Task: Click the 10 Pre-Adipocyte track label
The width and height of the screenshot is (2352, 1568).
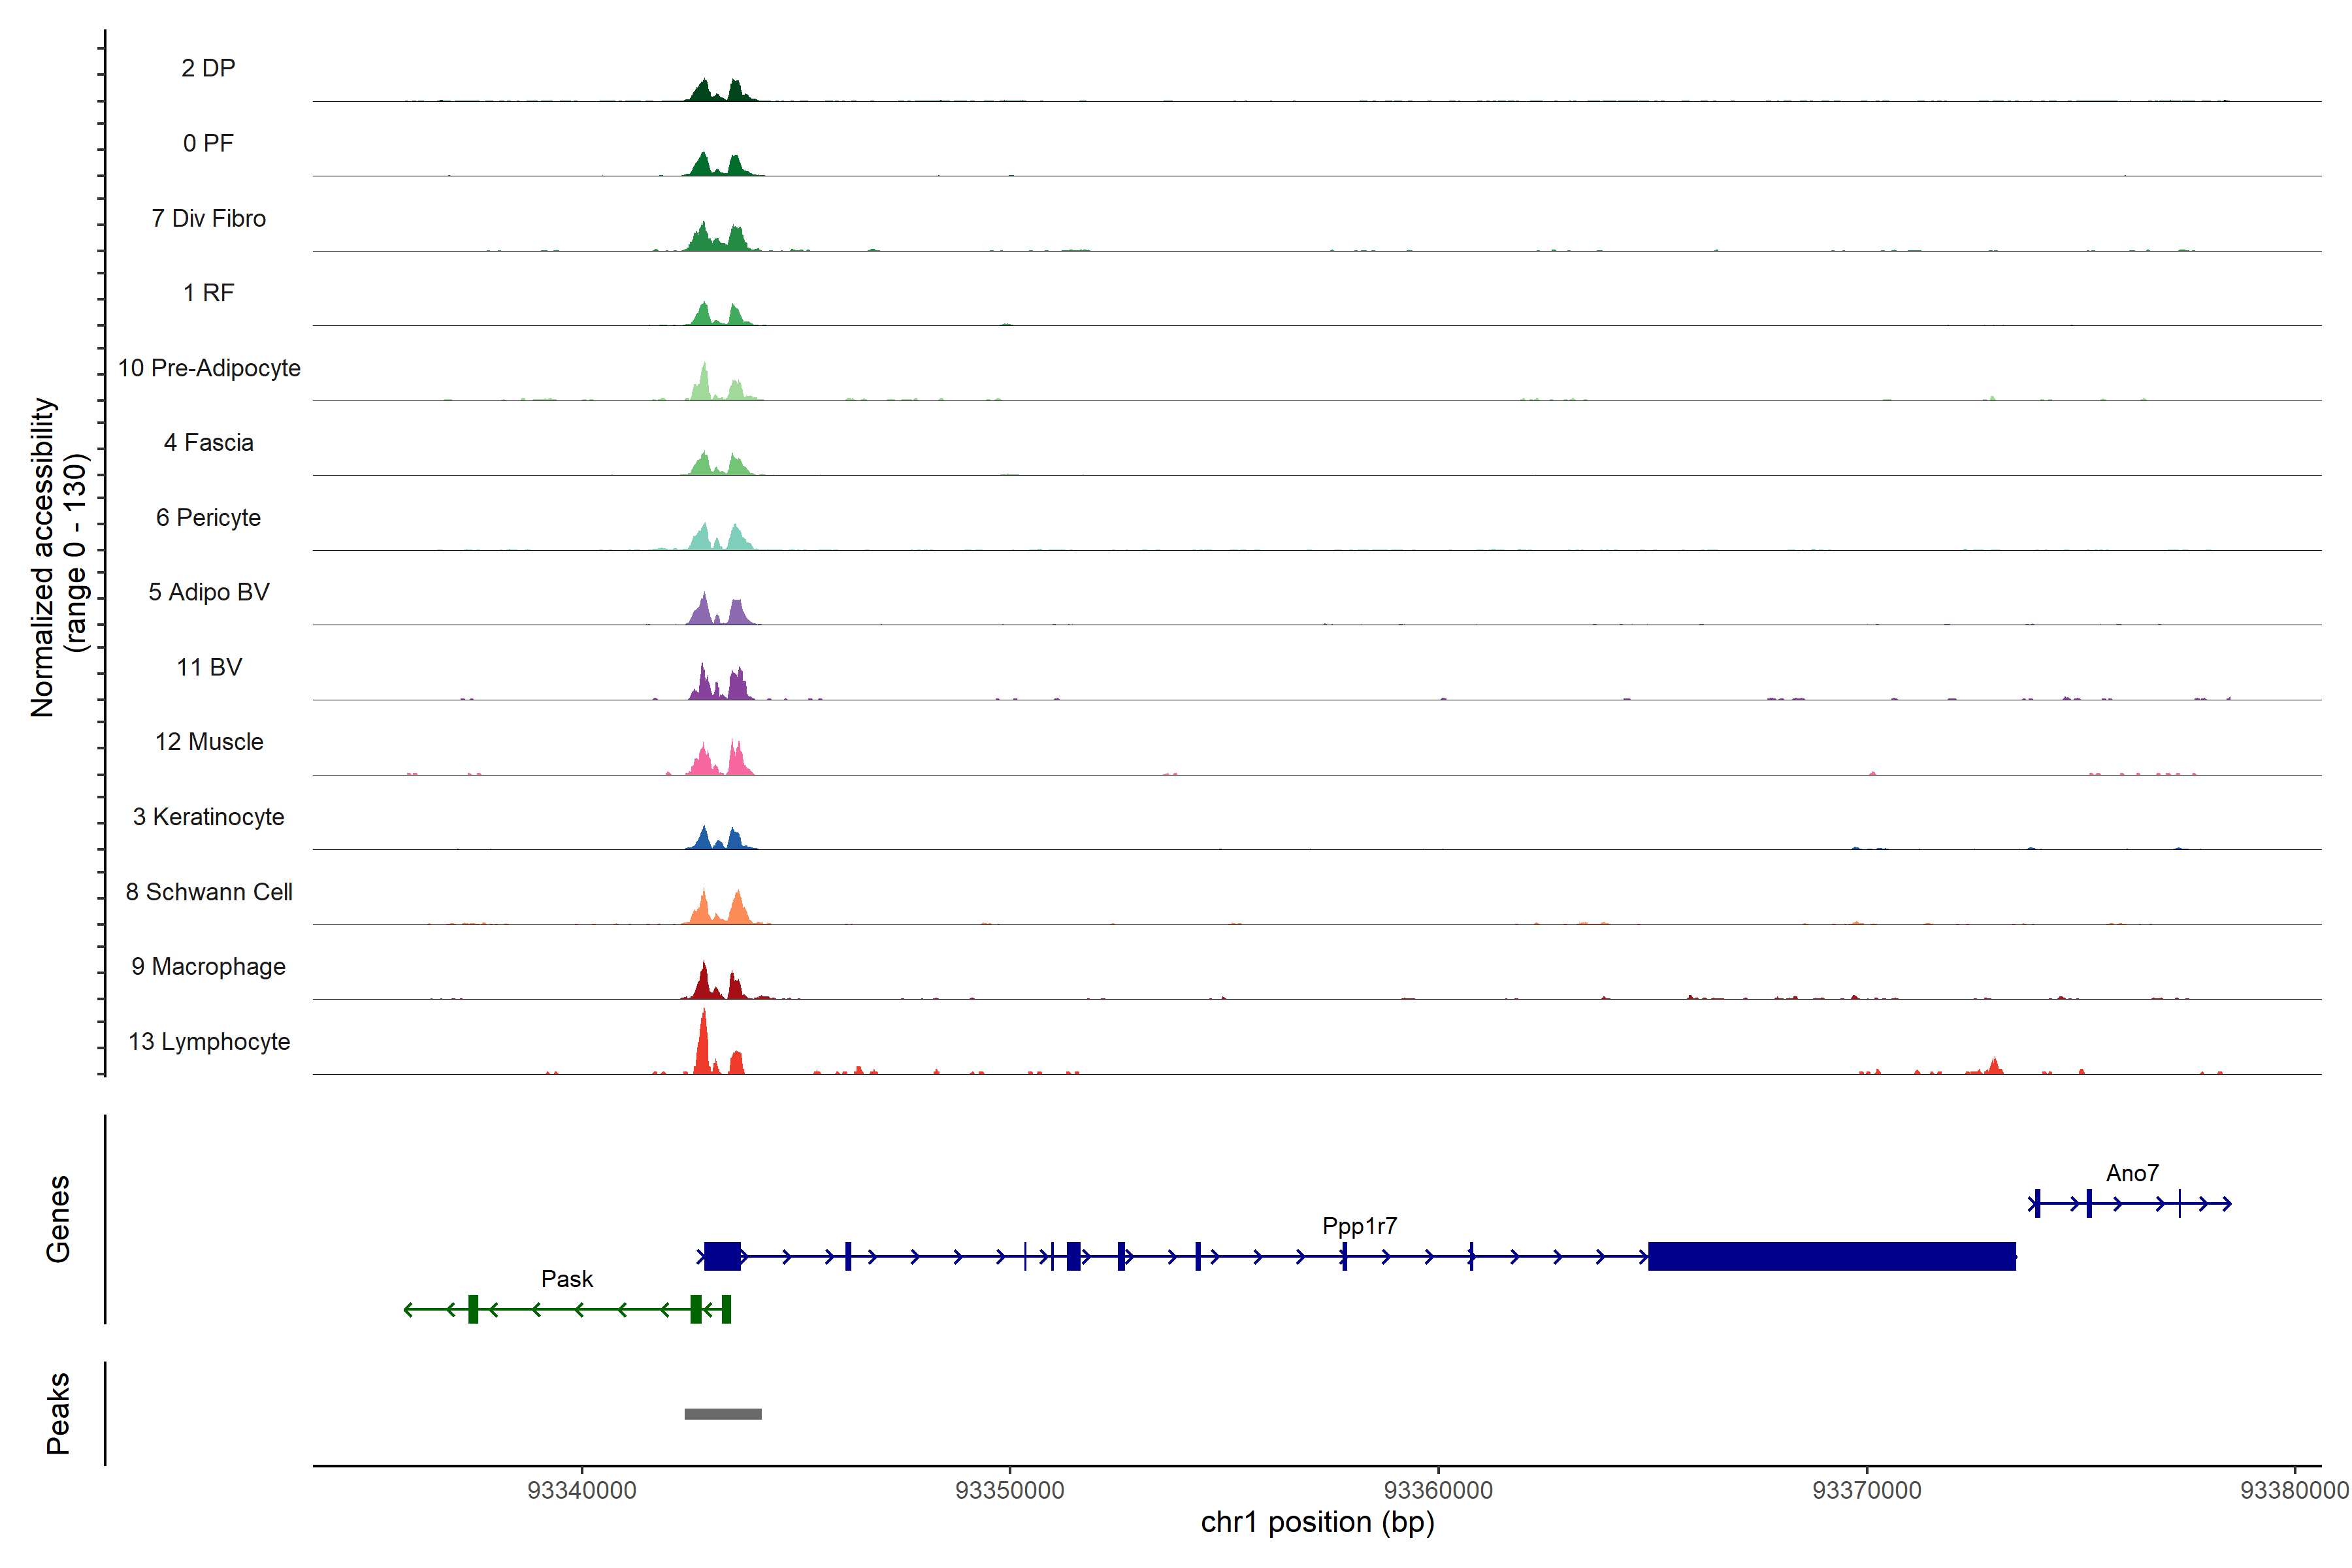Action: pyautogui.click(x=209, y=368)
